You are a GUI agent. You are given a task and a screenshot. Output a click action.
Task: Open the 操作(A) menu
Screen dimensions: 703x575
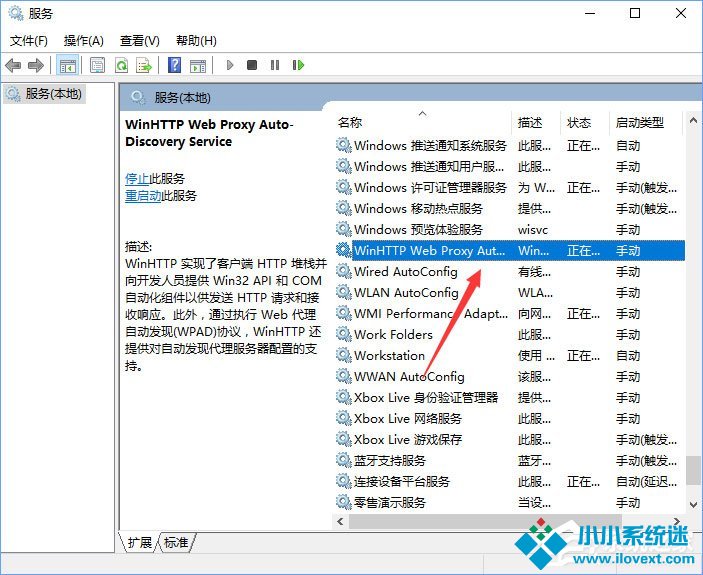click(84, 41)
